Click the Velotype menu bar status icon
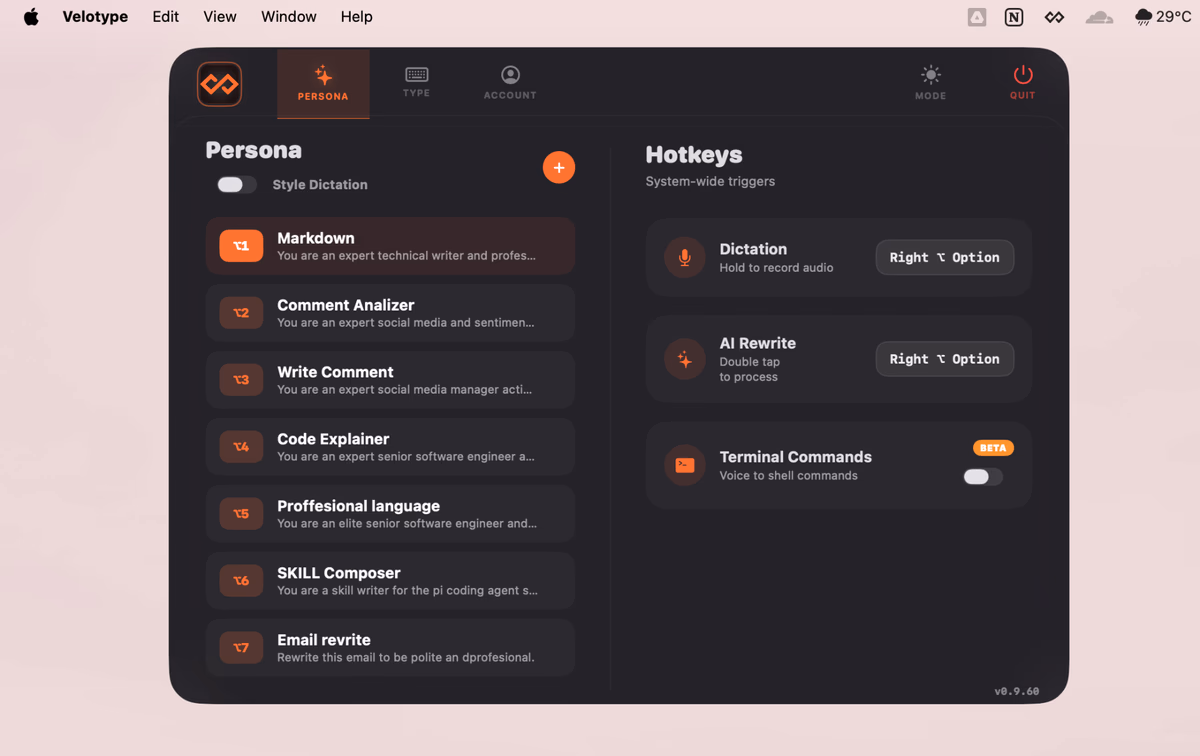 click(1055, 17)
